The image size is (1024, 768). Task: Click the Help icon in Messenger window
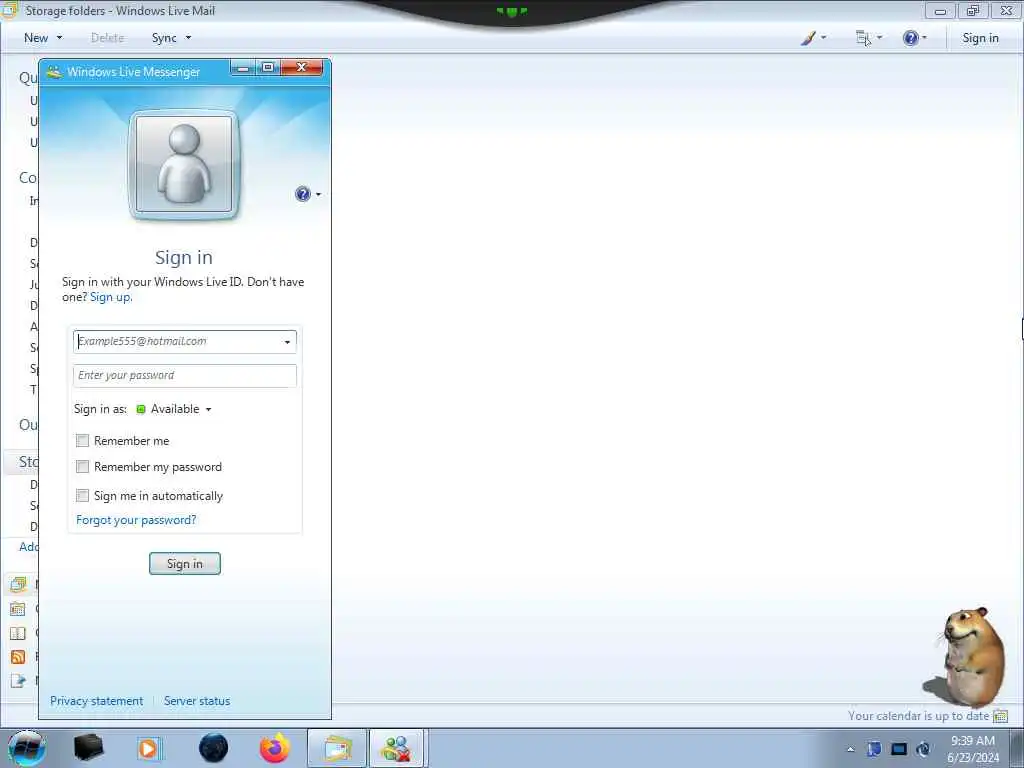tap(303, 194)
